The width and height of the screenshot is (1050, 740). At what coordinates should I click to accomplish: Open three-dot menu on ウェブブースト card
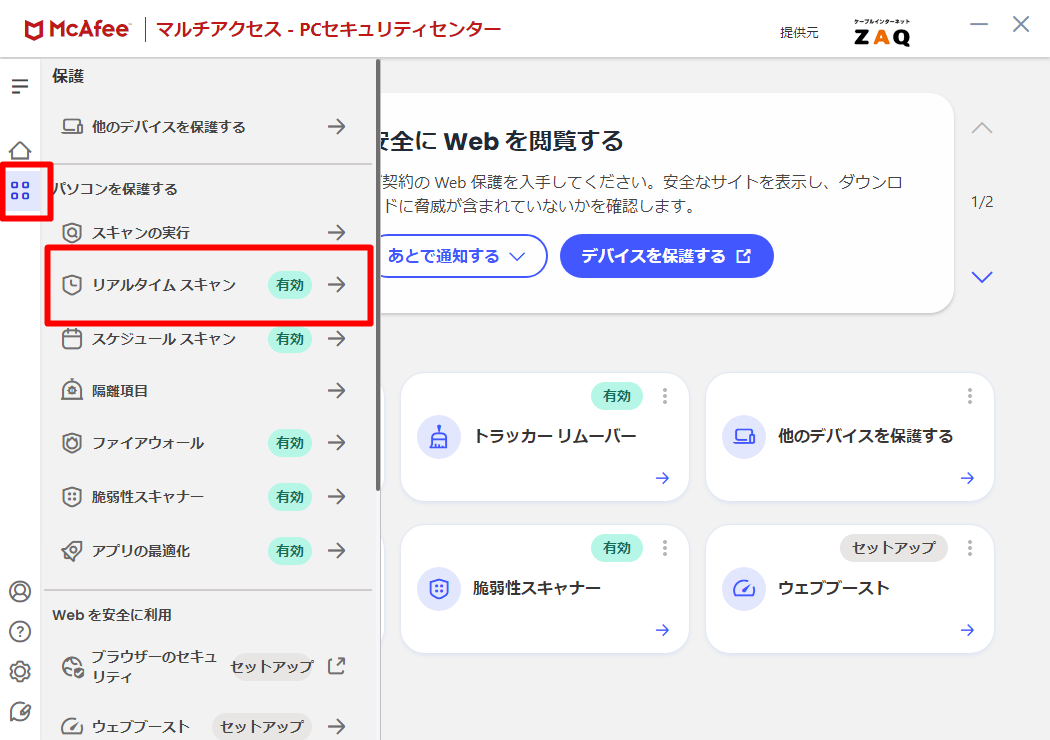(x=970, y=548)
